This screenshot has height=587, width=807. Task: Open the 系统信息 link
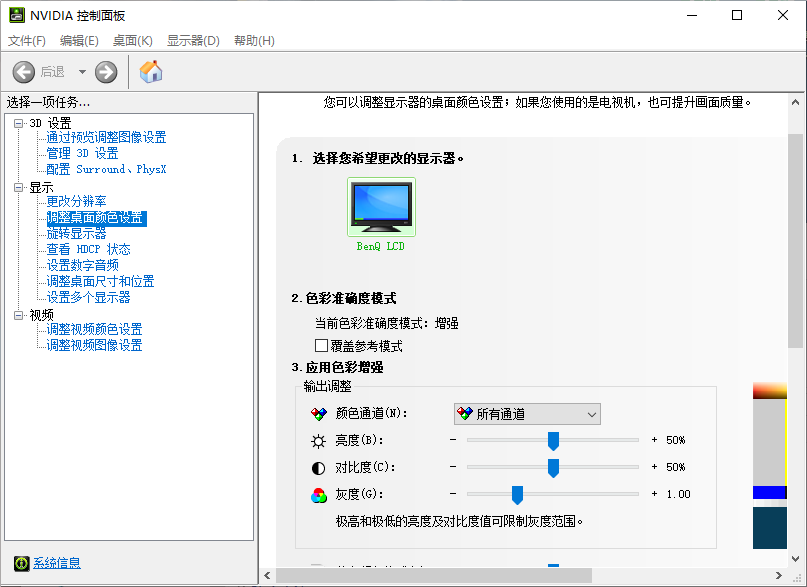point(57,563)
